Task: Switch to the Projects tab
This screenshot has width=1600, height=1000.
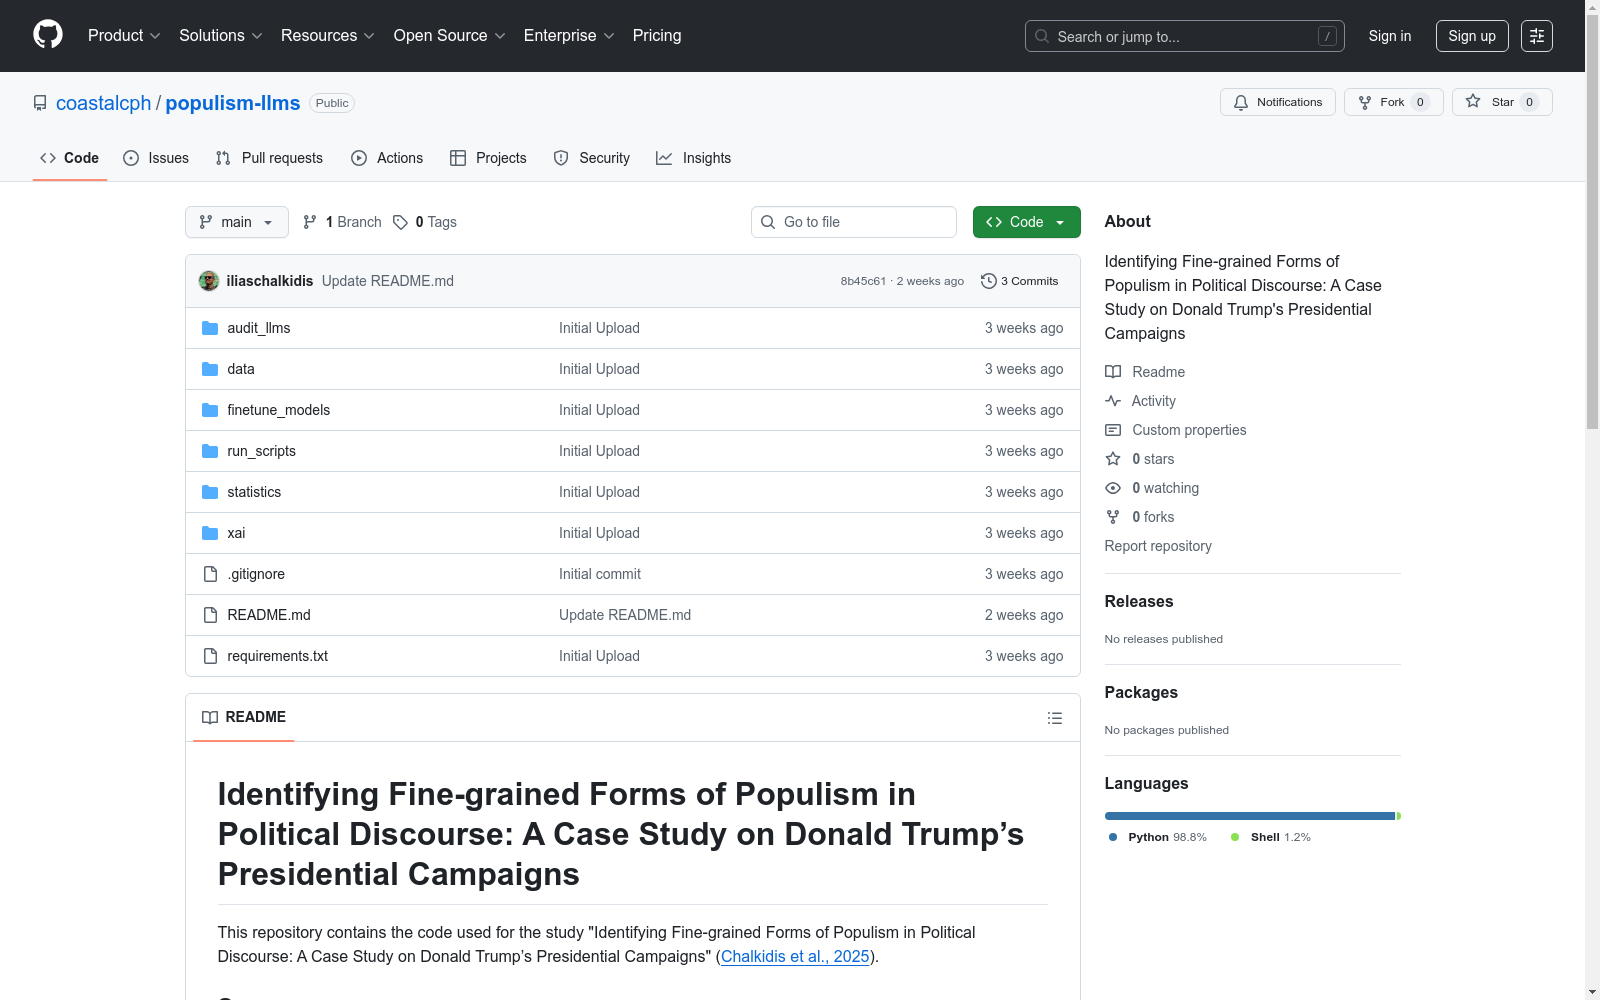Action: (x=488, y=158)
